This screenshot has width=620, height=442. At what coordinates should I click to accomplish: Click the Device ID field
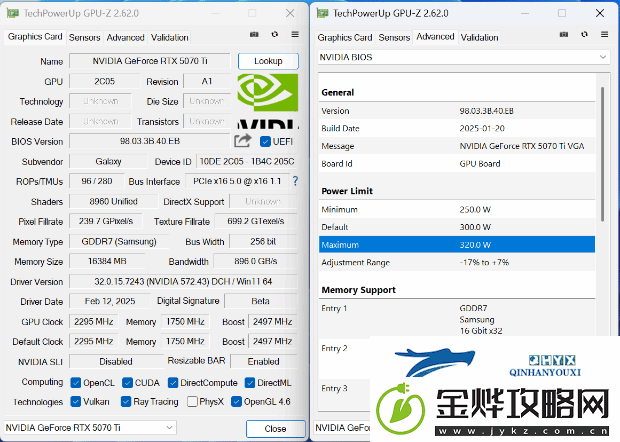[x=247, y=161]
